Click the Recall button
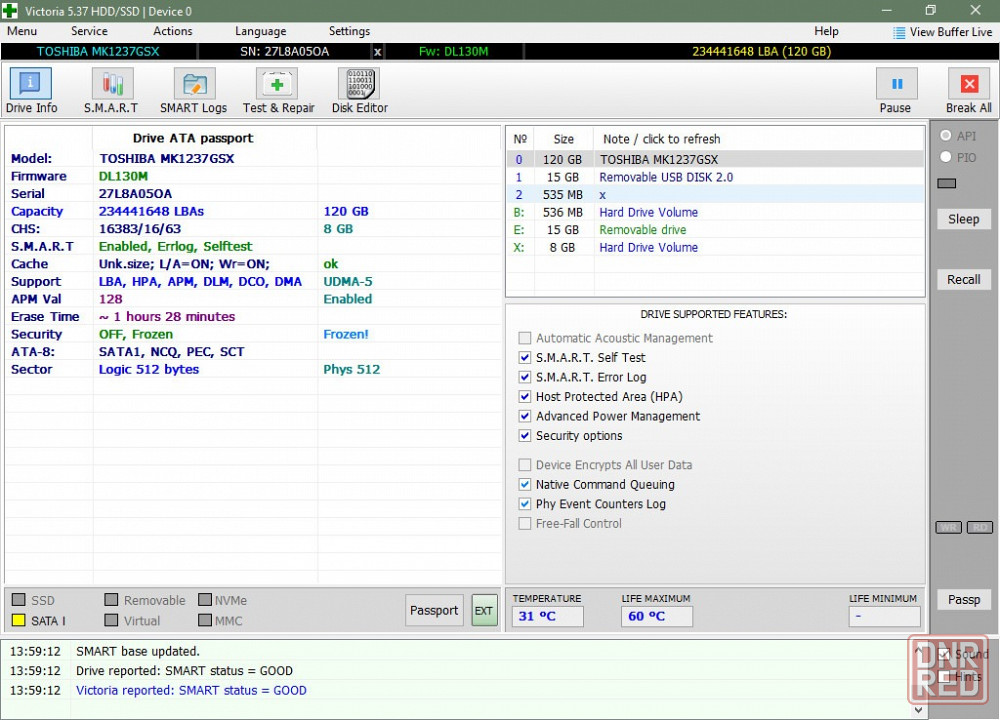This screenshot has width=1000, height=720. tap(963, 279)
